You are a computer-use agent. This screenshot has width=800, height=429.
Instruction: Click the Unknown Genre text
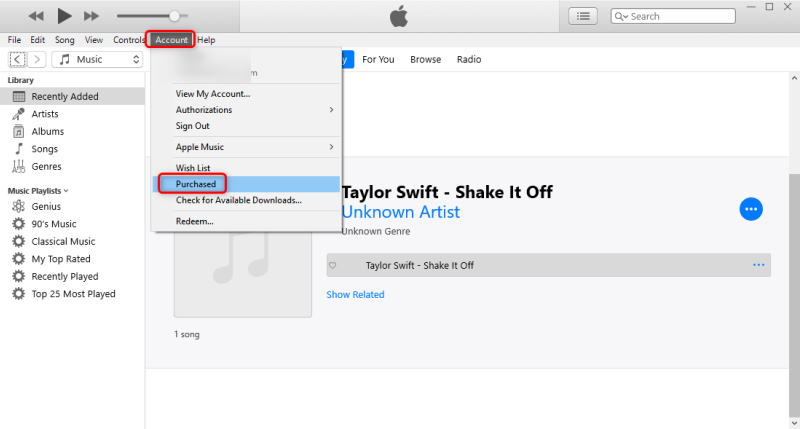click(376, 232)
